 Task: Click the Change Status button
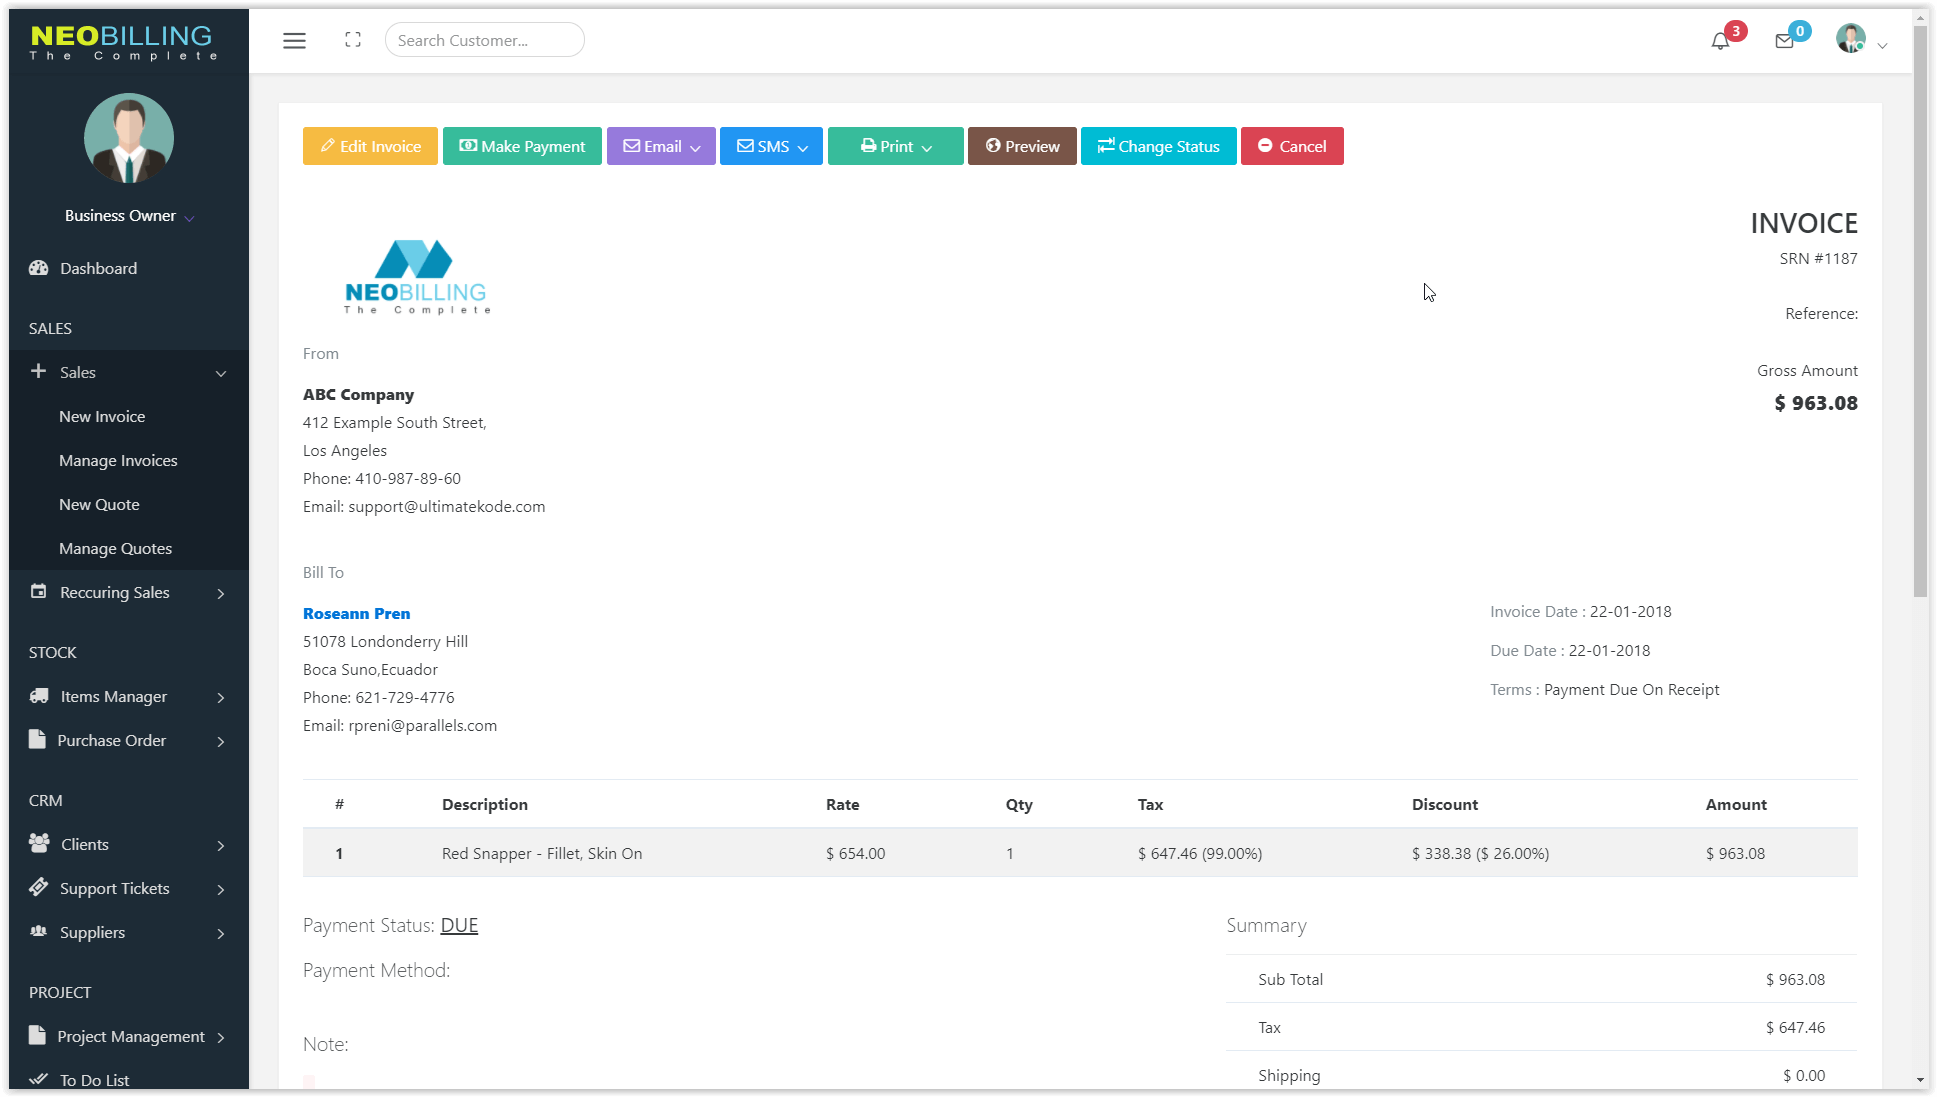coord(1158,146)
